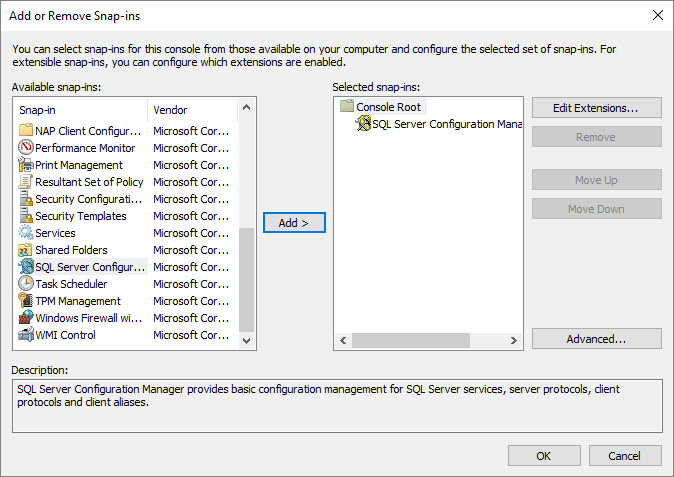Click vendor cell of WMI Control row

click(191, 335)
